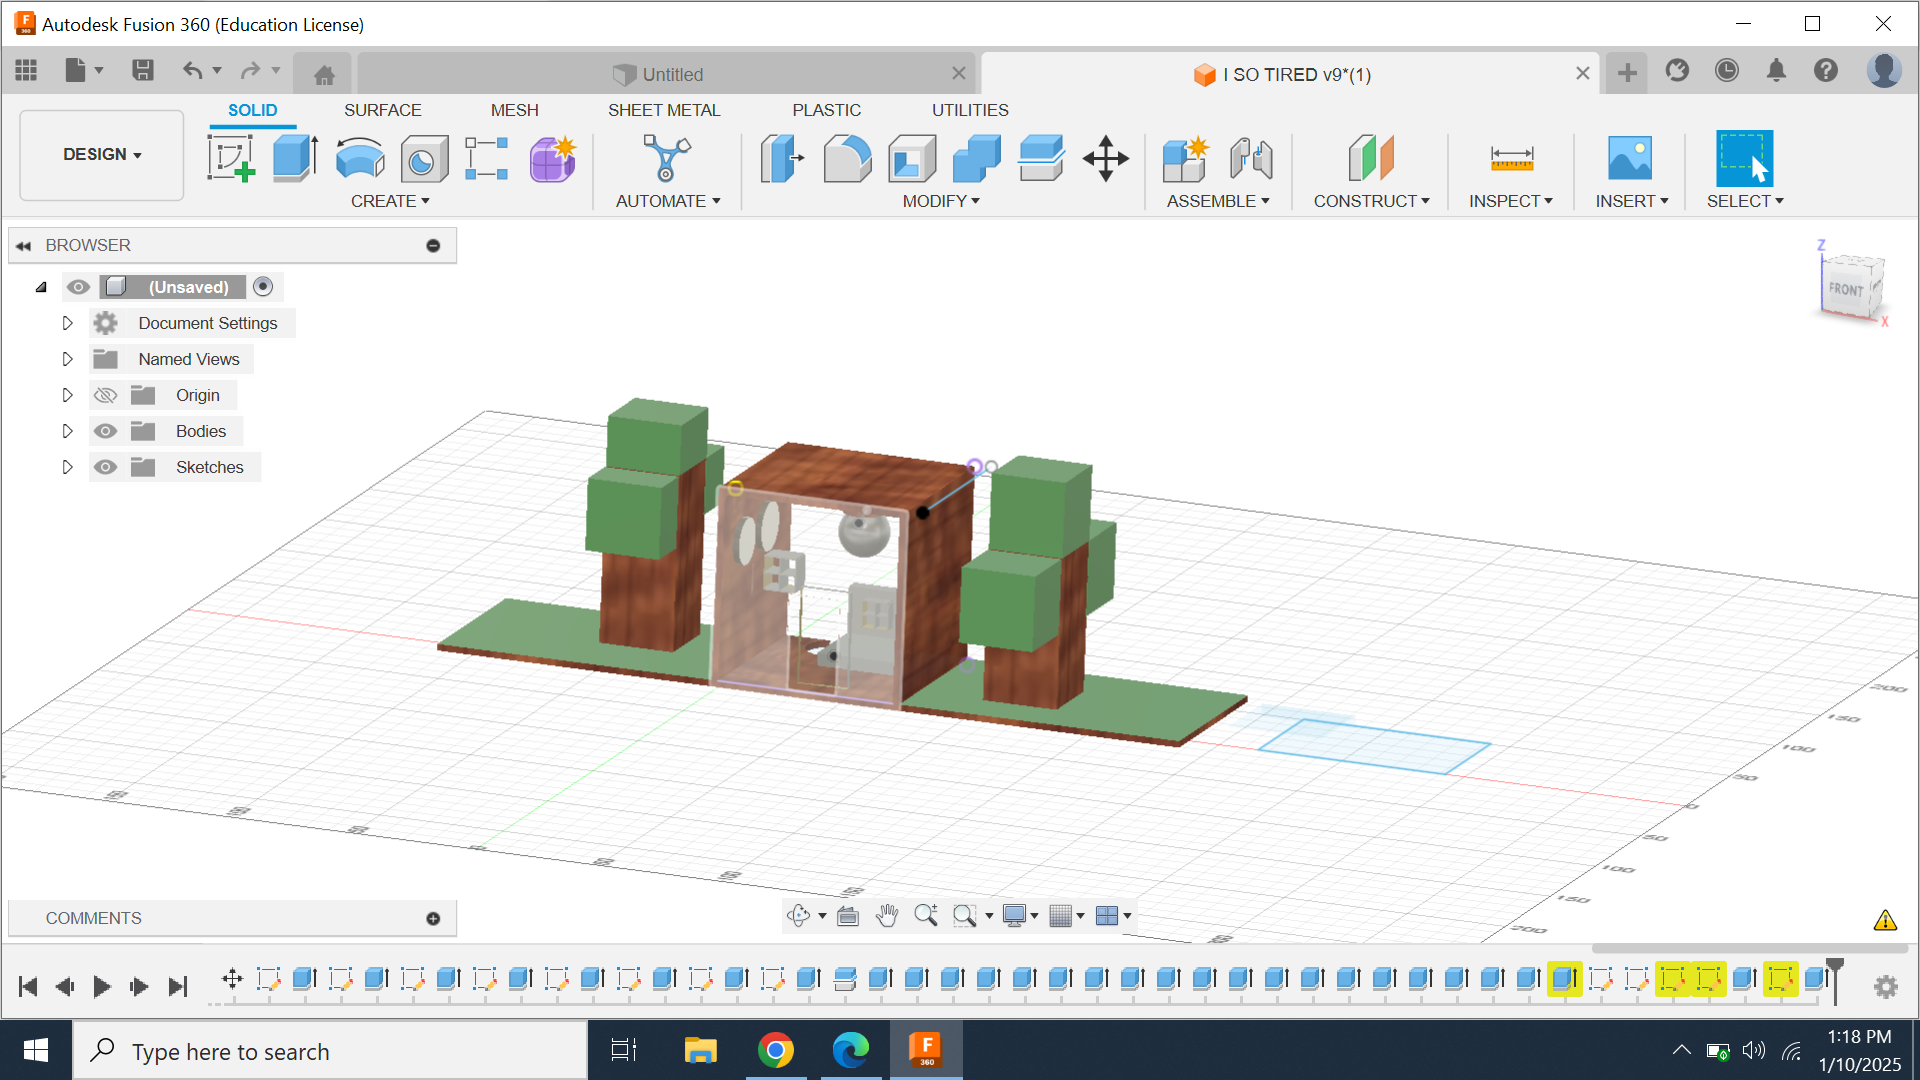
Task: Select the Create Sketch tool
Action: 231,158
